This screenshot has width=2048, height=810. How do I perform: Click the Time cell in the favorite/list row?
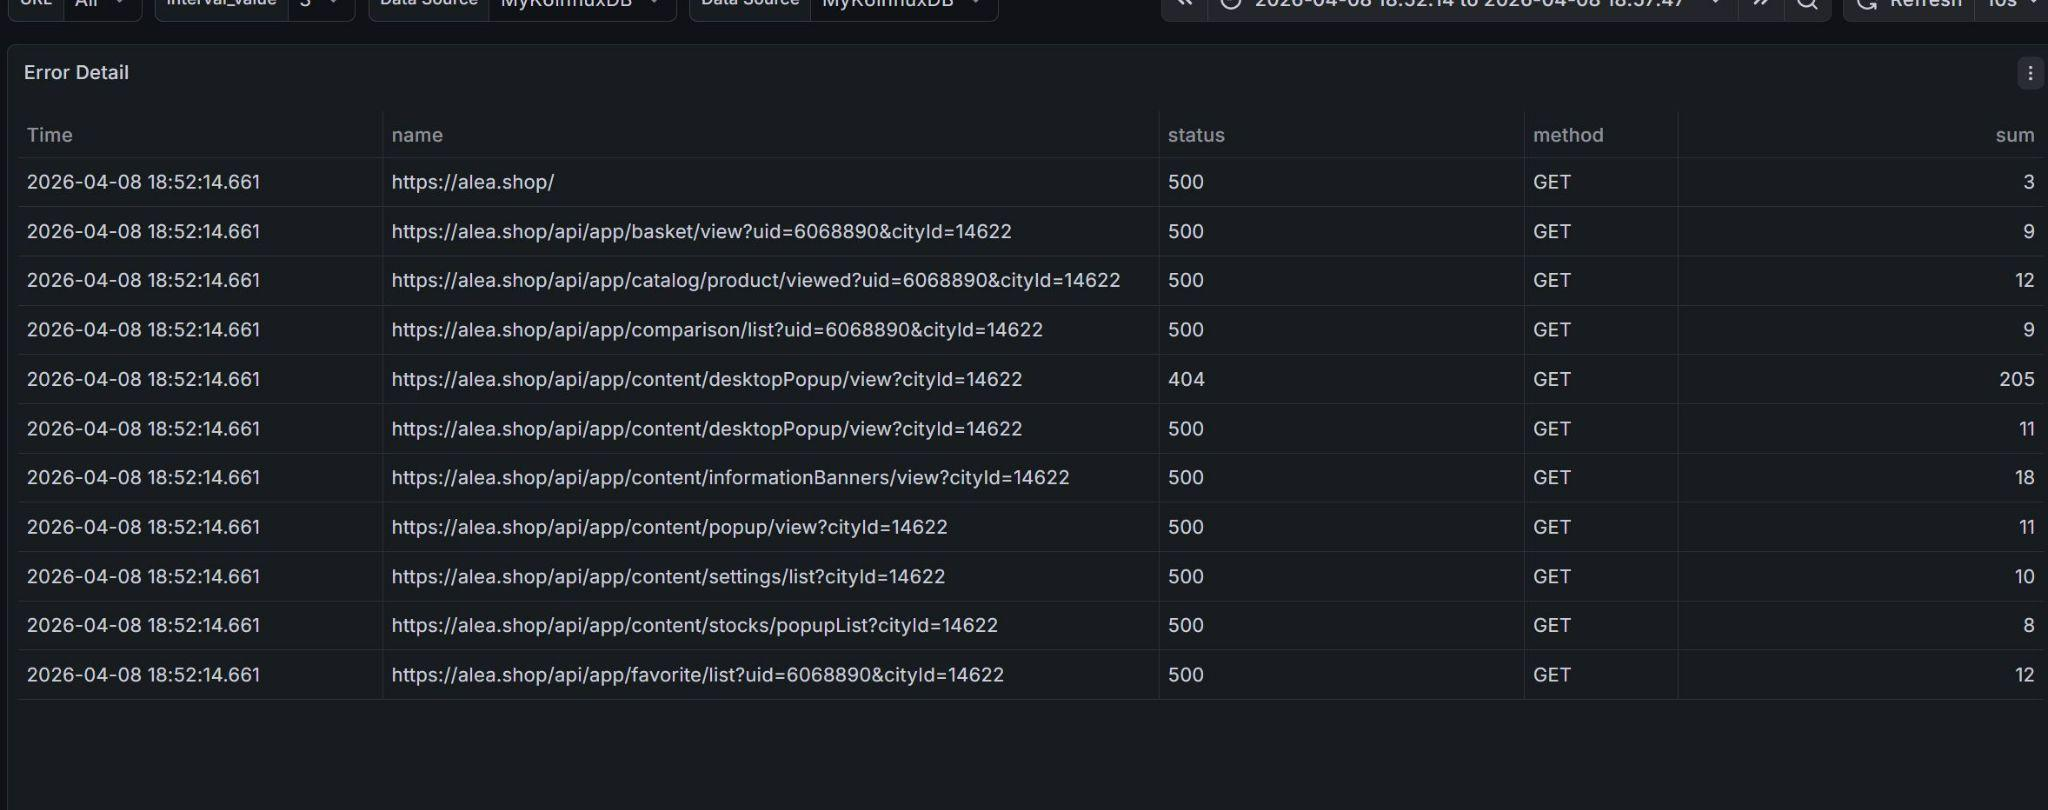pyautogui.click(x=143, y=675)
